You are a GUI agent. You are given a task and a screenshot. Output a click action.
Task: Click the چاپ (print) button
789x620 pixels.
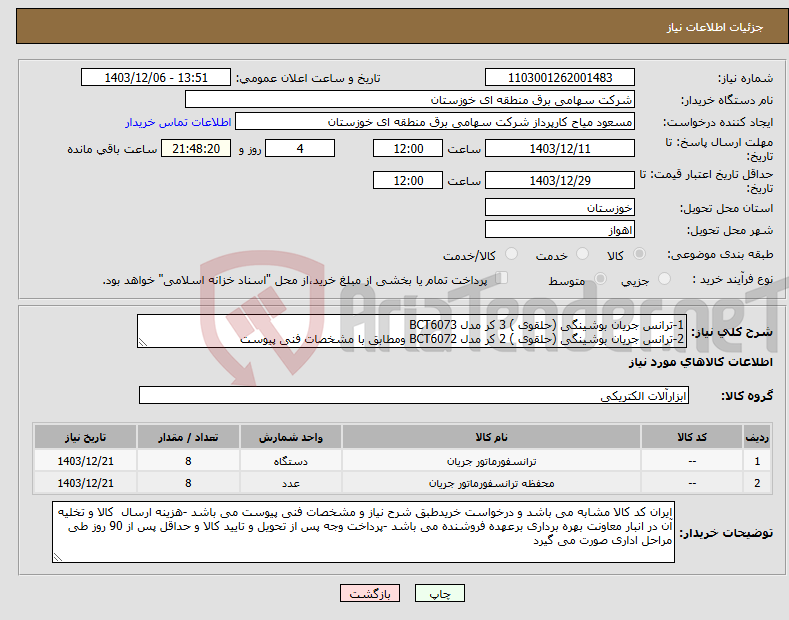coord(439,593)
